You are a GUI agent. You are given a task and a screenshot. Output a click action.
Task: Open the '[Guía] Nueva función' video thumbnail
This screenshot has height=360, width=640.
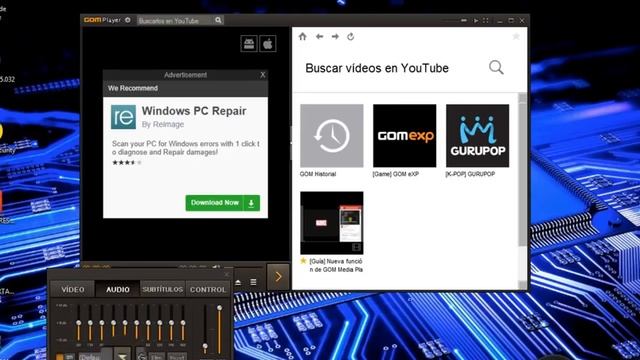point(332,223)
